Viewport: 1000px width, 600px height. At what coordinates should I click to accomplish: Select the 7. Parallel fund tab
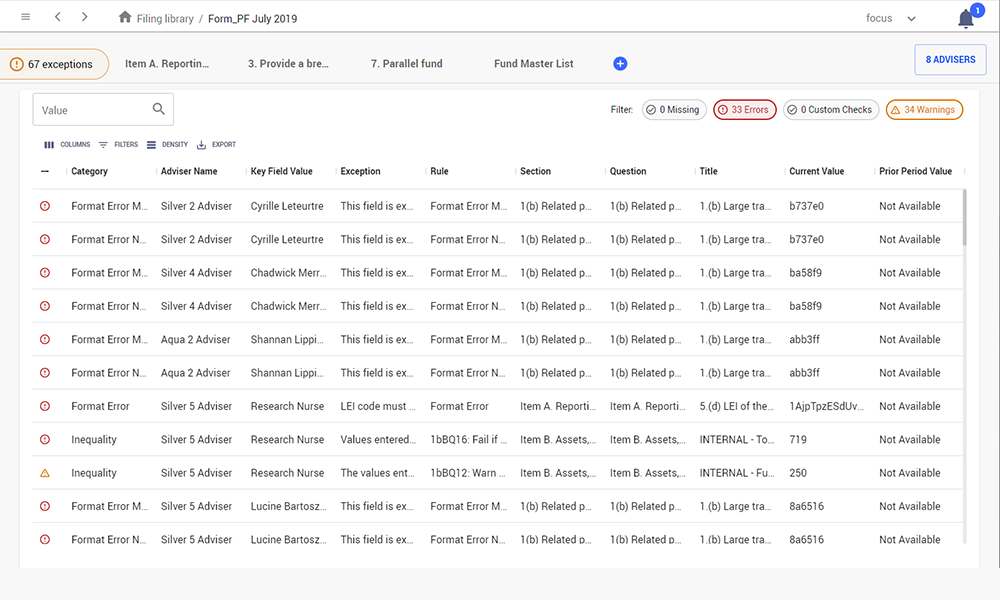pyautogui.click(x=406, y=64)
